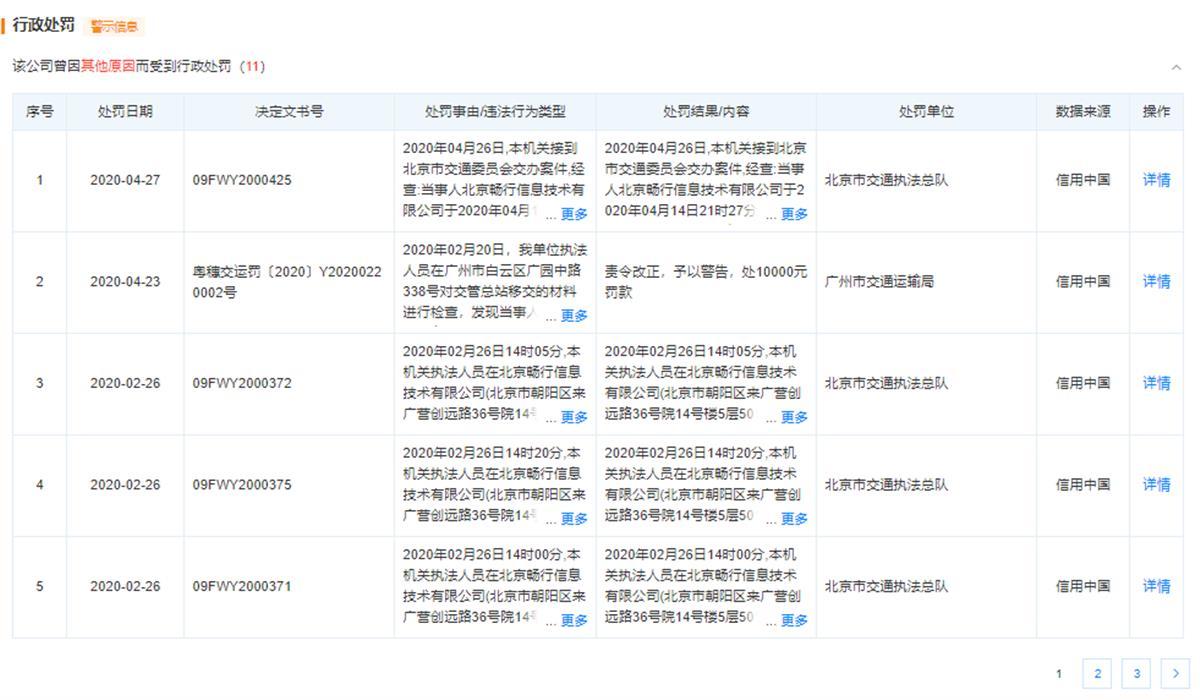The height and width of the screenshot is (700, 1200).
Task: Expand 更多 in row 1 处罚事由 column
Action: tap(574, 214)
